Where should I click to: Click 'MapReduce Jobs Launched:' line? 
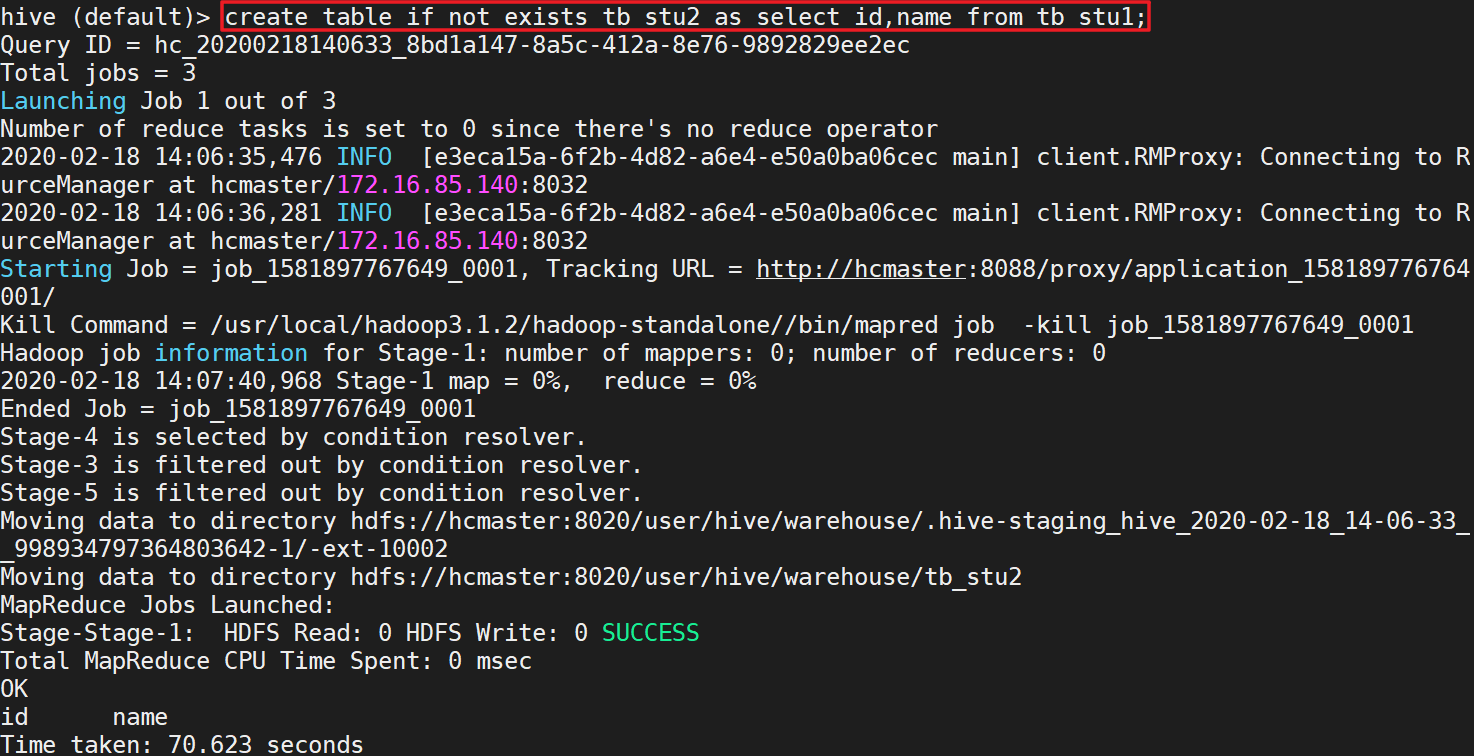(x=168, y=605)
